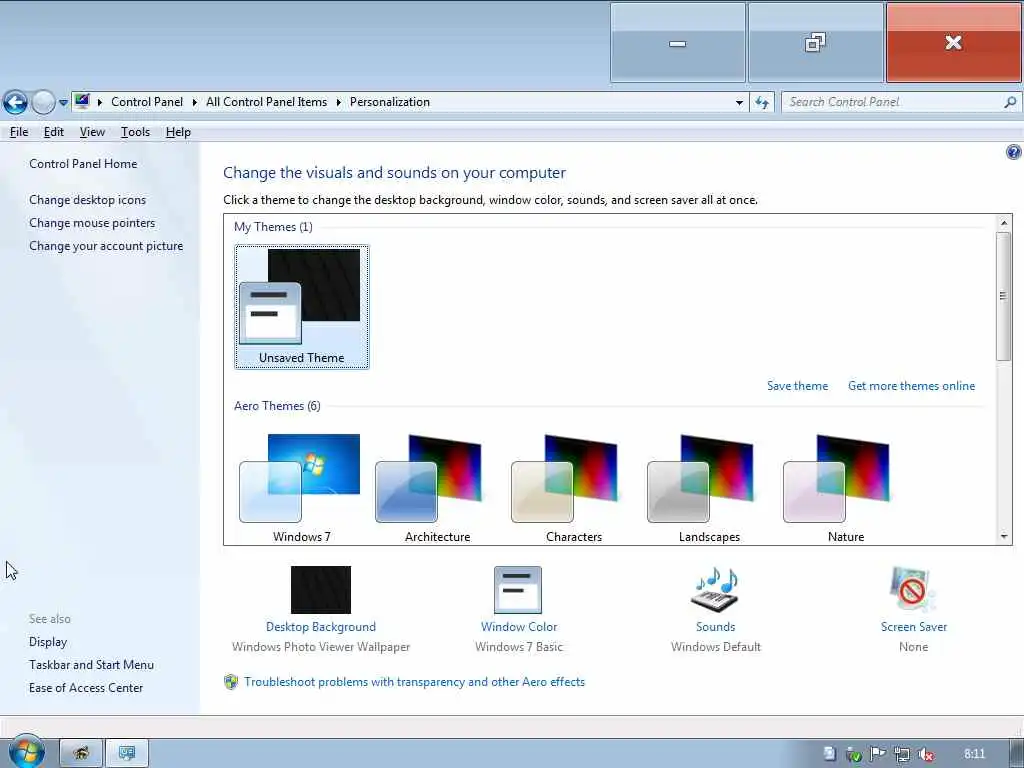This screenshot has width=1024, height=768.
Task: Apply the Landscapes theme
Action: coord(709,488)
